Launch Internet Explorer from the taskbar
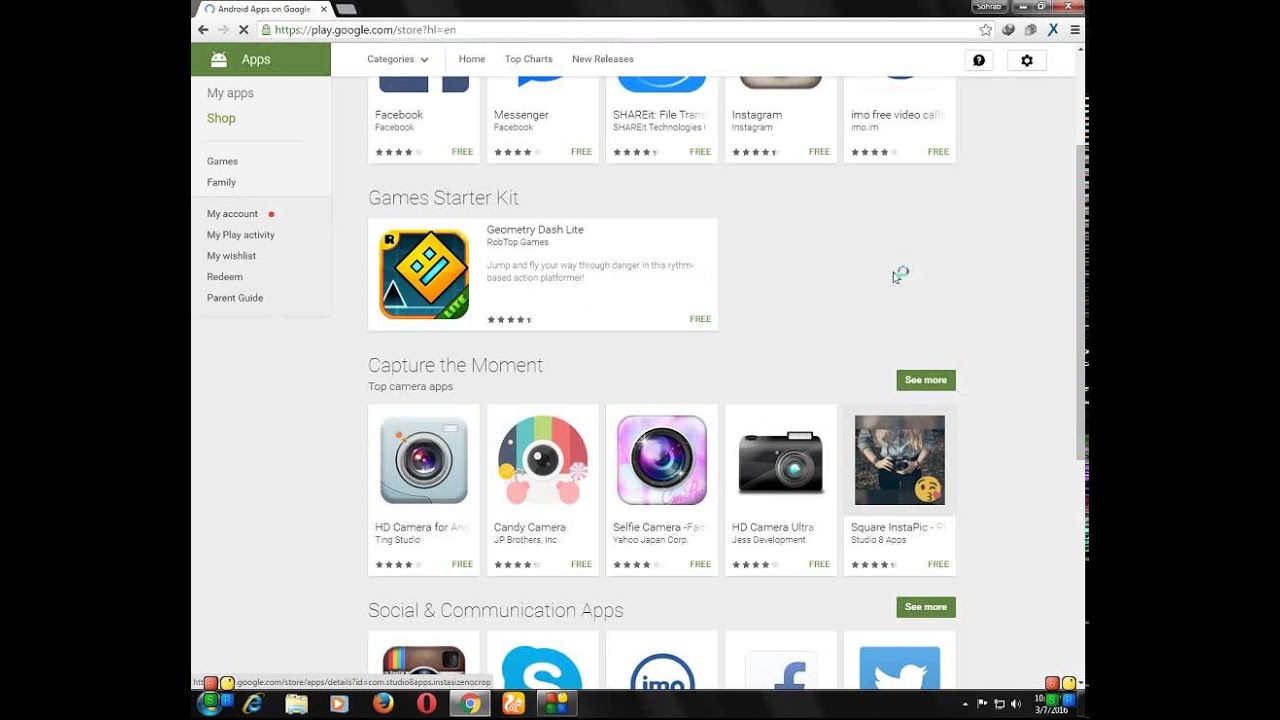This screenshot has height=720, width=1280. tap(254, 704)
